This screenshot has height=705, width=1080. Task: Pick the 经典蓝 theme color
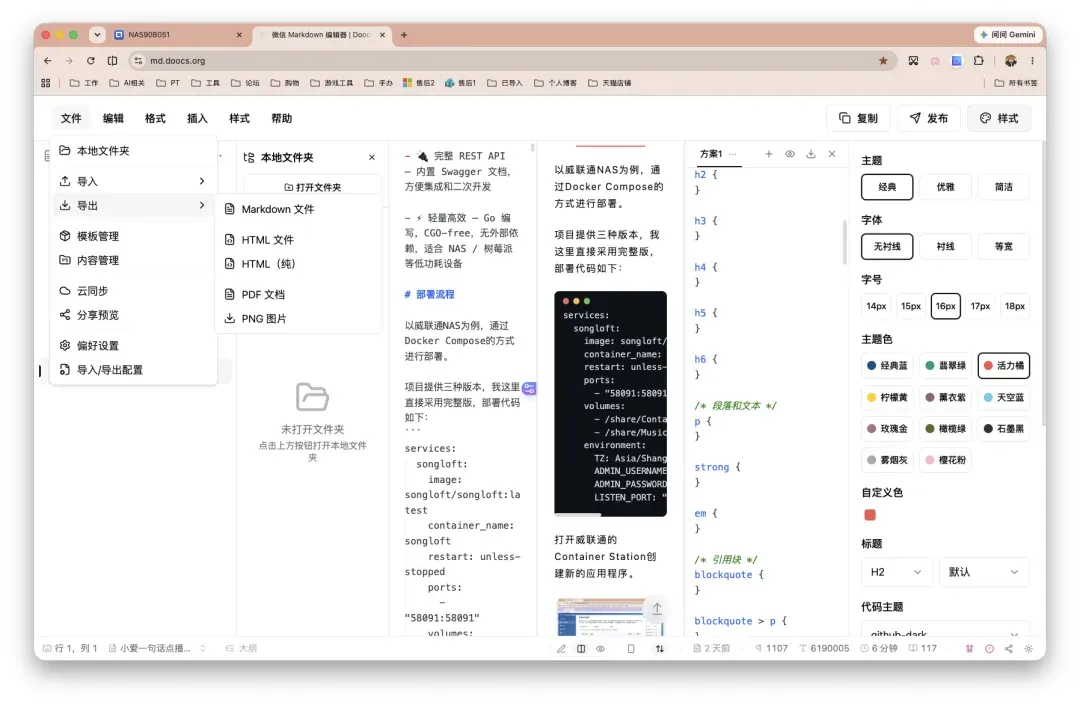pos(887,366)
